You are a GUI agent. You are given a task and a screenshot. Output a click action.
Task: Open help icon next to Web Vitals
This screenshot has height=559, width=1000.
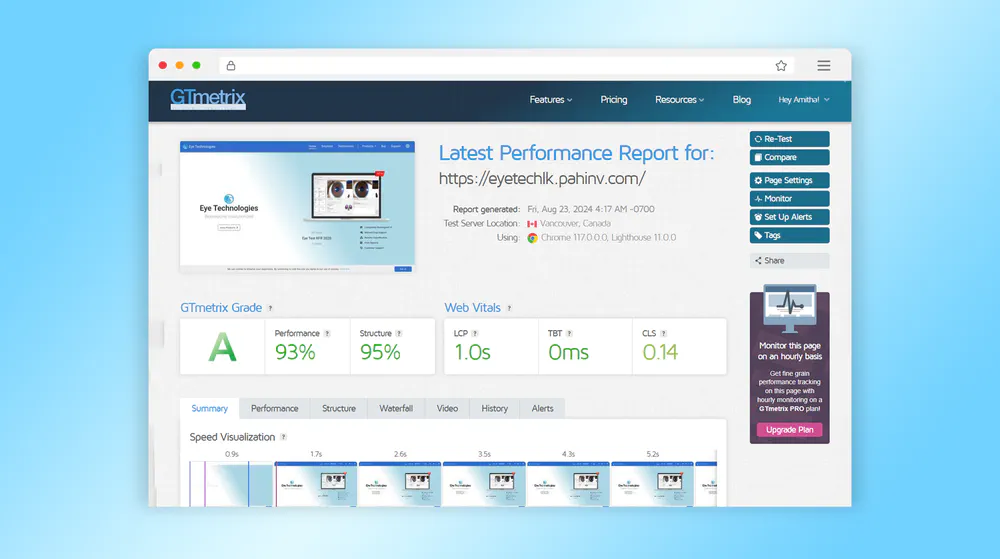[x=509, y=308]
